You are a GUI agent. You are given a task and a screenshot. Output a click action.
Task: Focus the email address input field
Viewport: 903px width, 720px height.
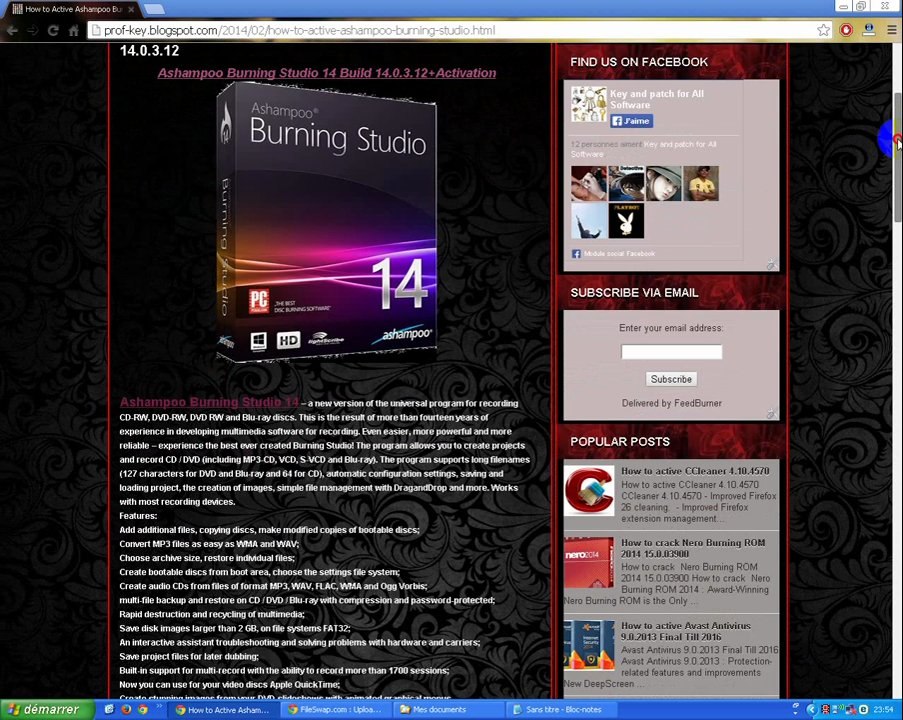coord(671,352)
